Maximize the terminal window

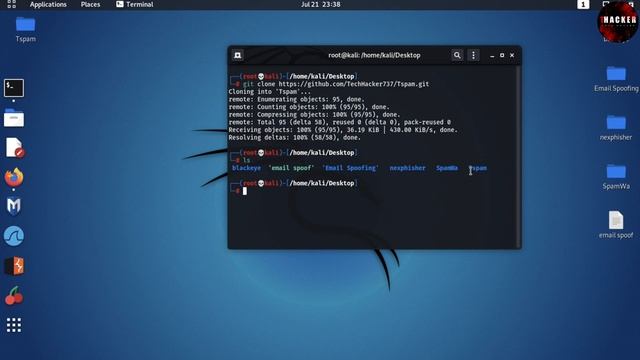(502, 55)
